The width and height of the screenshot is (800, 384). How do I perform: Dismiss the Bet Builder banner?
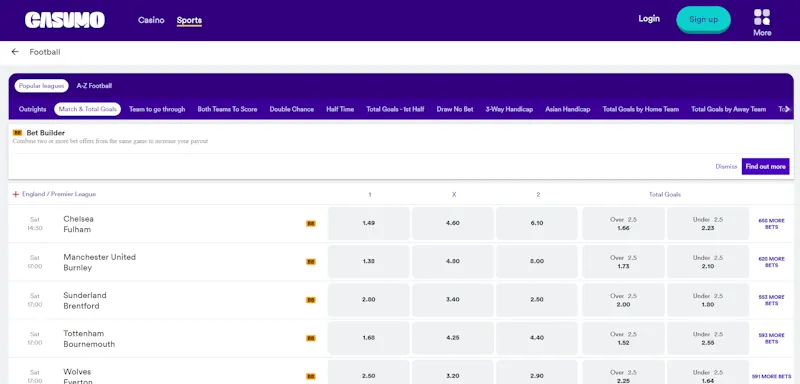coord(726,167)
